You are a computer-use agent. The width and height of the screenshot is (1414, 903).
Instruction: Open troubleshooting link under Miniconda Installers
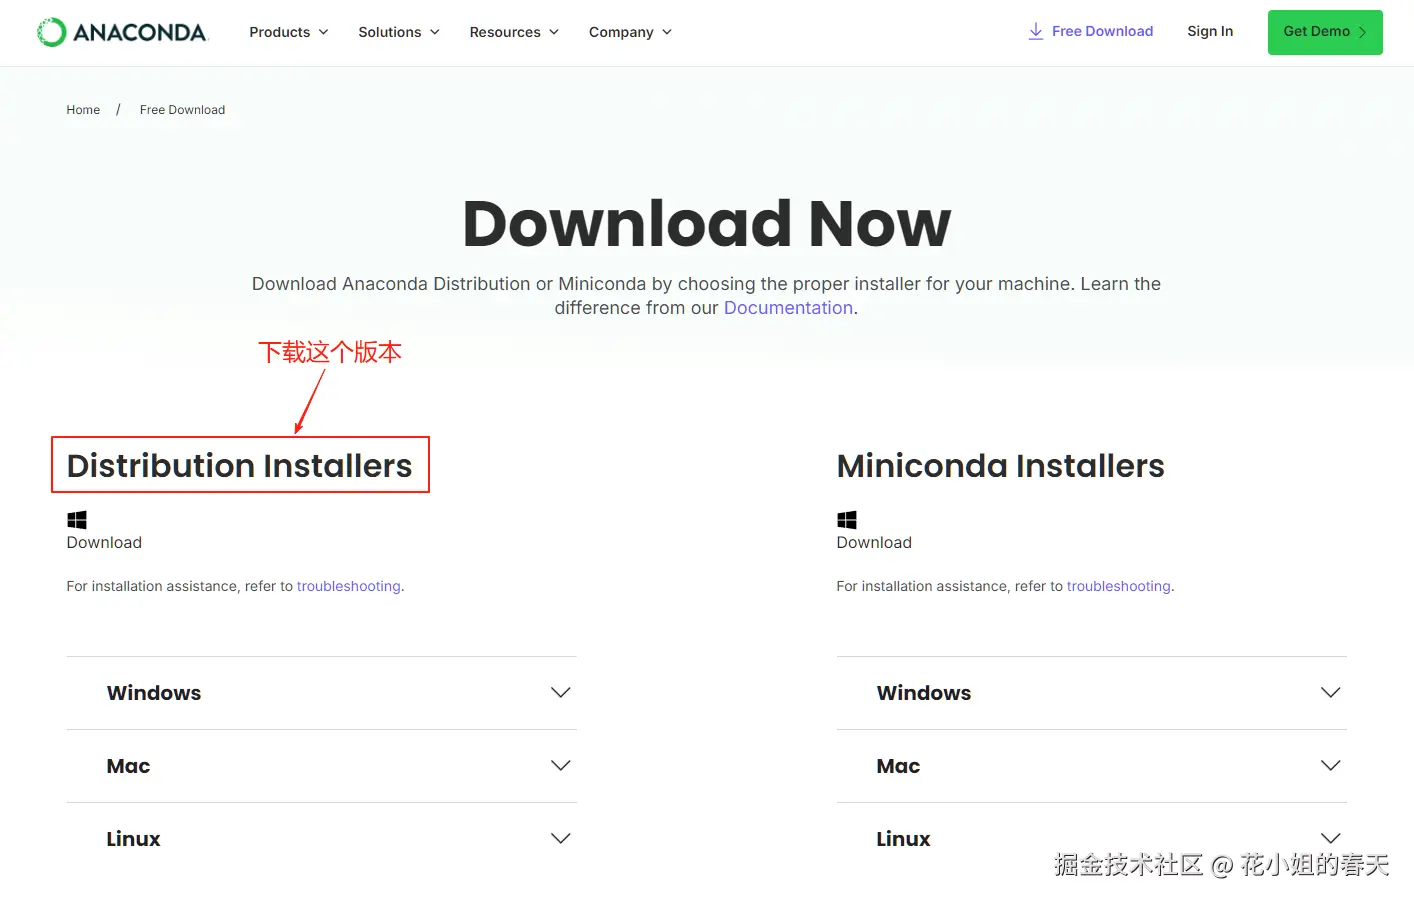pos(1118,586)
